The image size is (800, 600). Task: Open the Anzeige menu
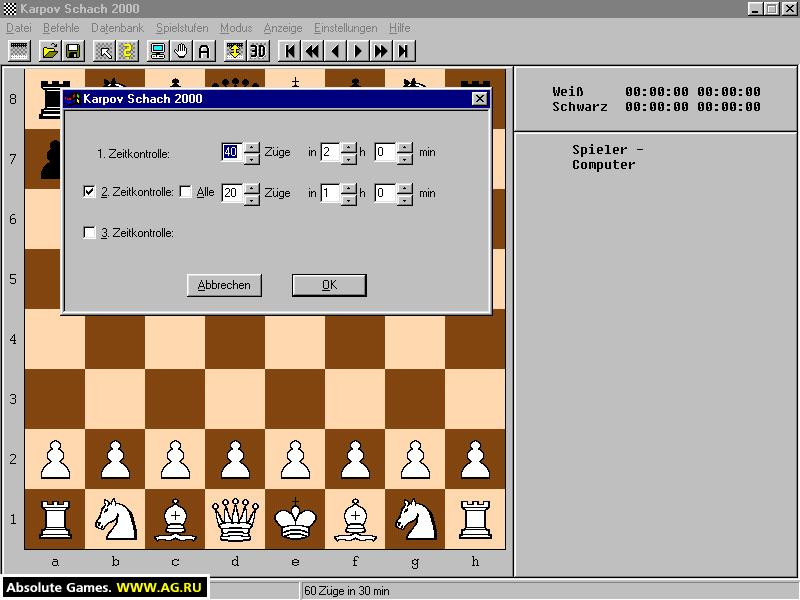(283, 28)
